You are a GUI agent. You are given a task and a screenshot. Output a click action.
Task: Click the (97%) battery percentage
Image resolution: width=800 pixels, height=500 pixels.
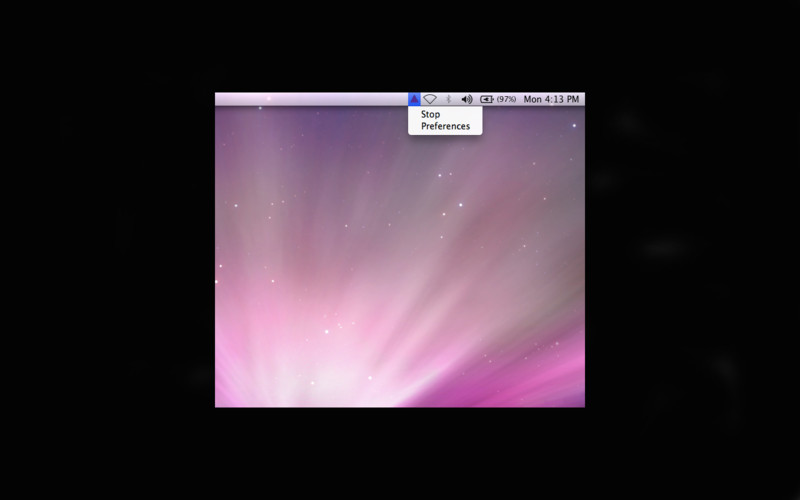pos(506,99)
